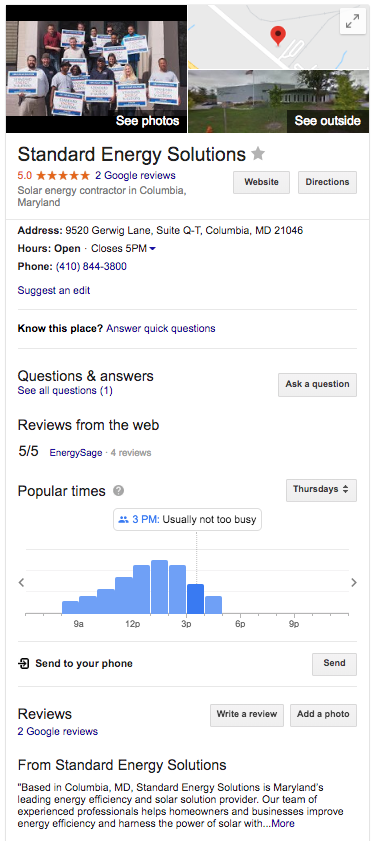Get Directions to the business
This screenshot has width=376, height=841.
(327, 182)
